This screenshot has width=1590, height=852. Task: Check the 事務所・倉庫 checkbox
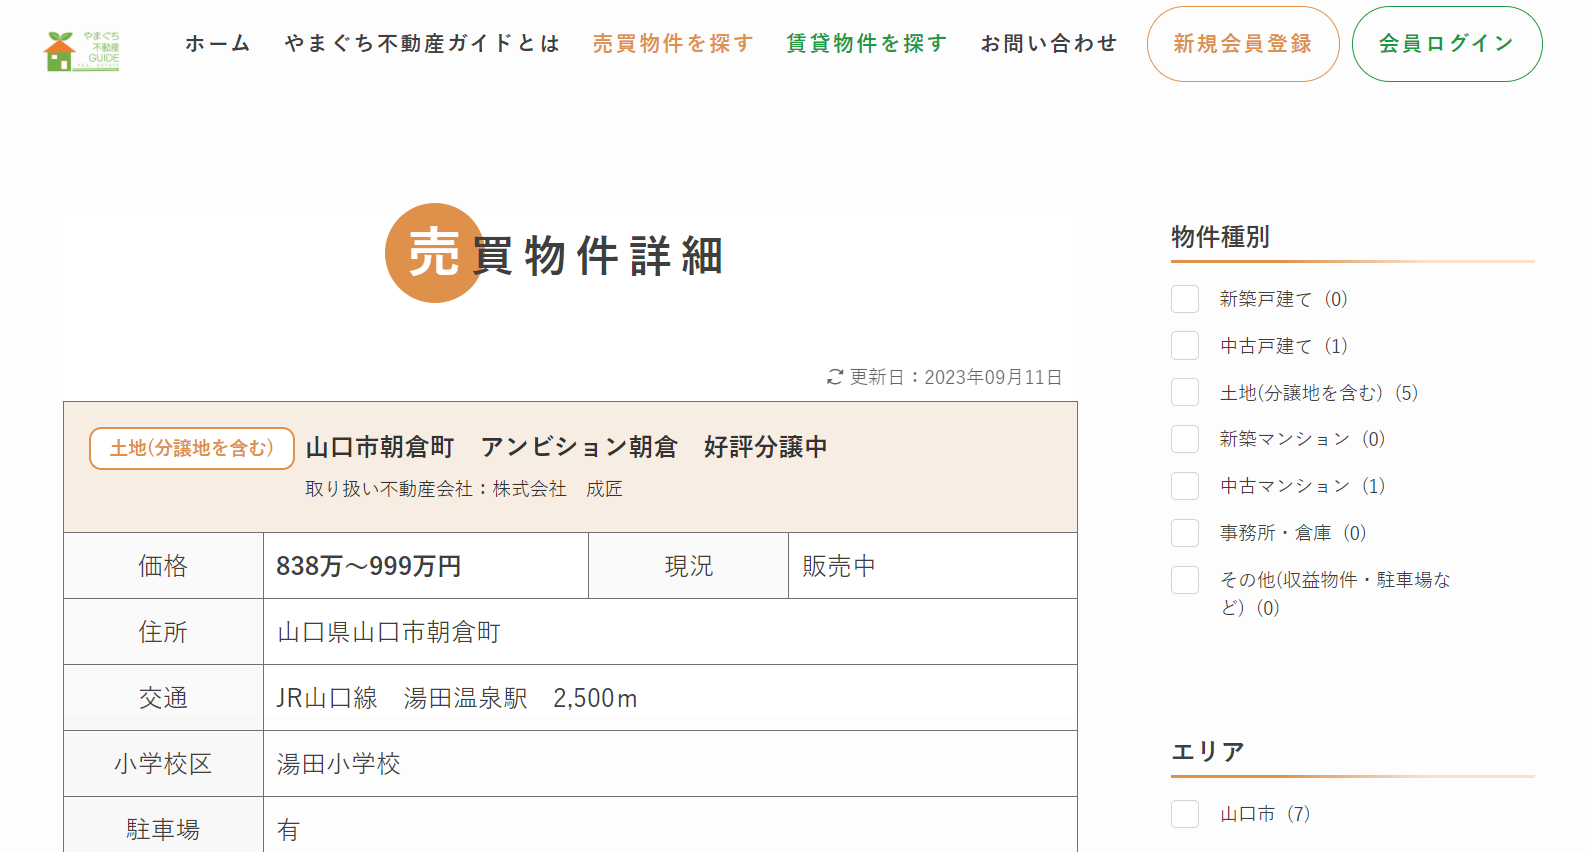click(x=1185, y=533)
